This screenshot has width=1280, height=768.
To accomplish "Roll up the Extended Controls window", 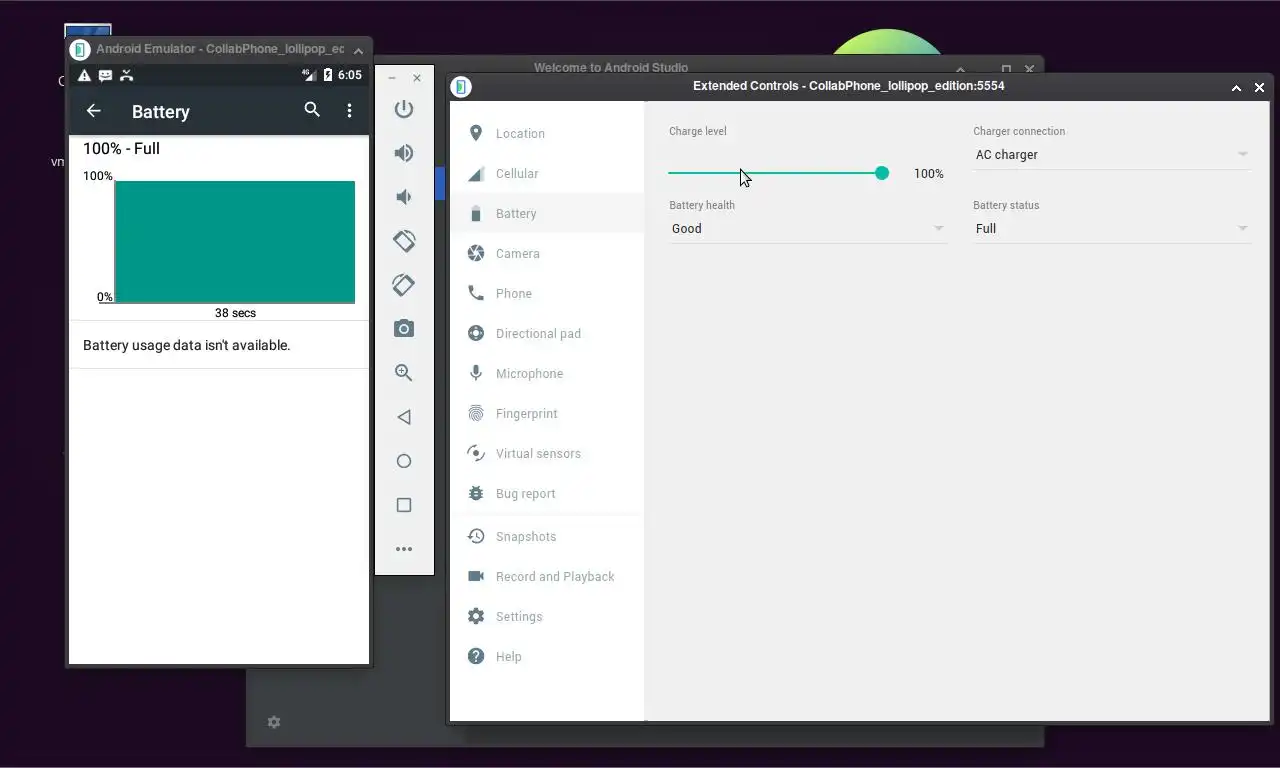I will tap(1236, 88).
